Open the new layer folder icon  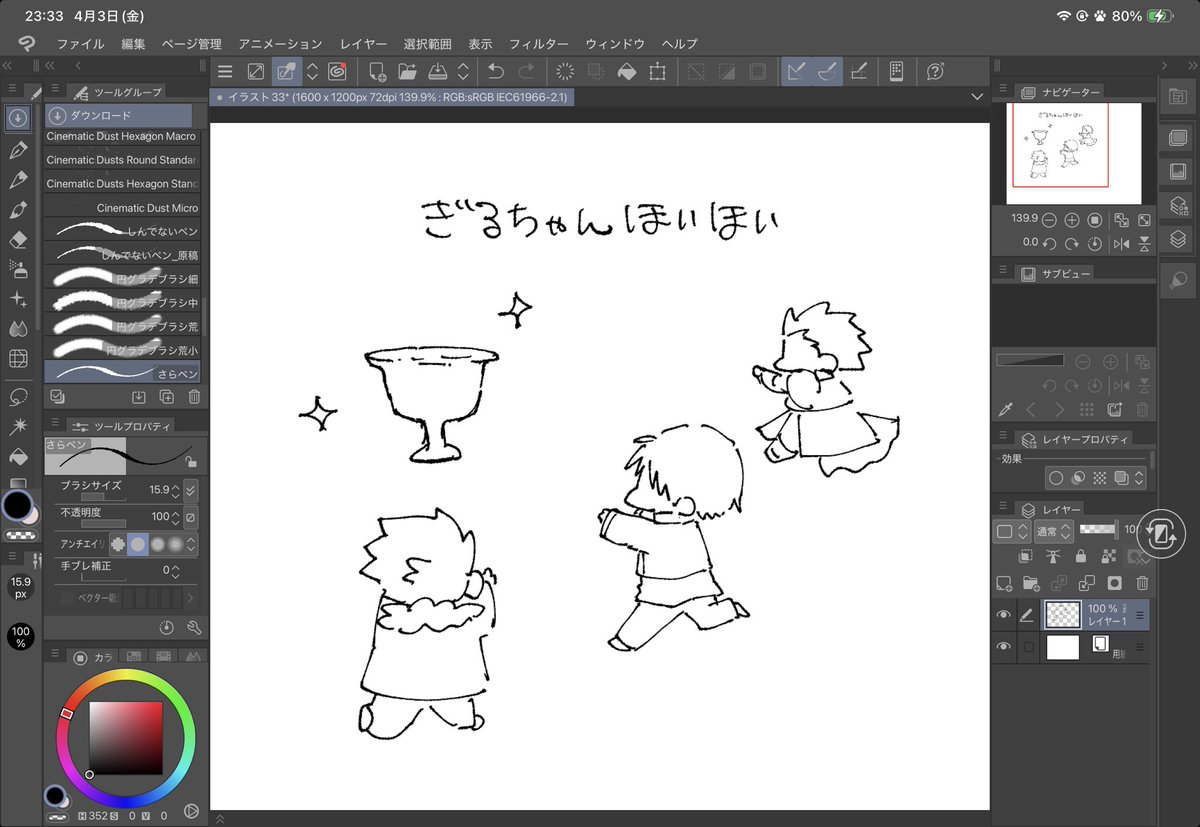[x=1031, y=583]
